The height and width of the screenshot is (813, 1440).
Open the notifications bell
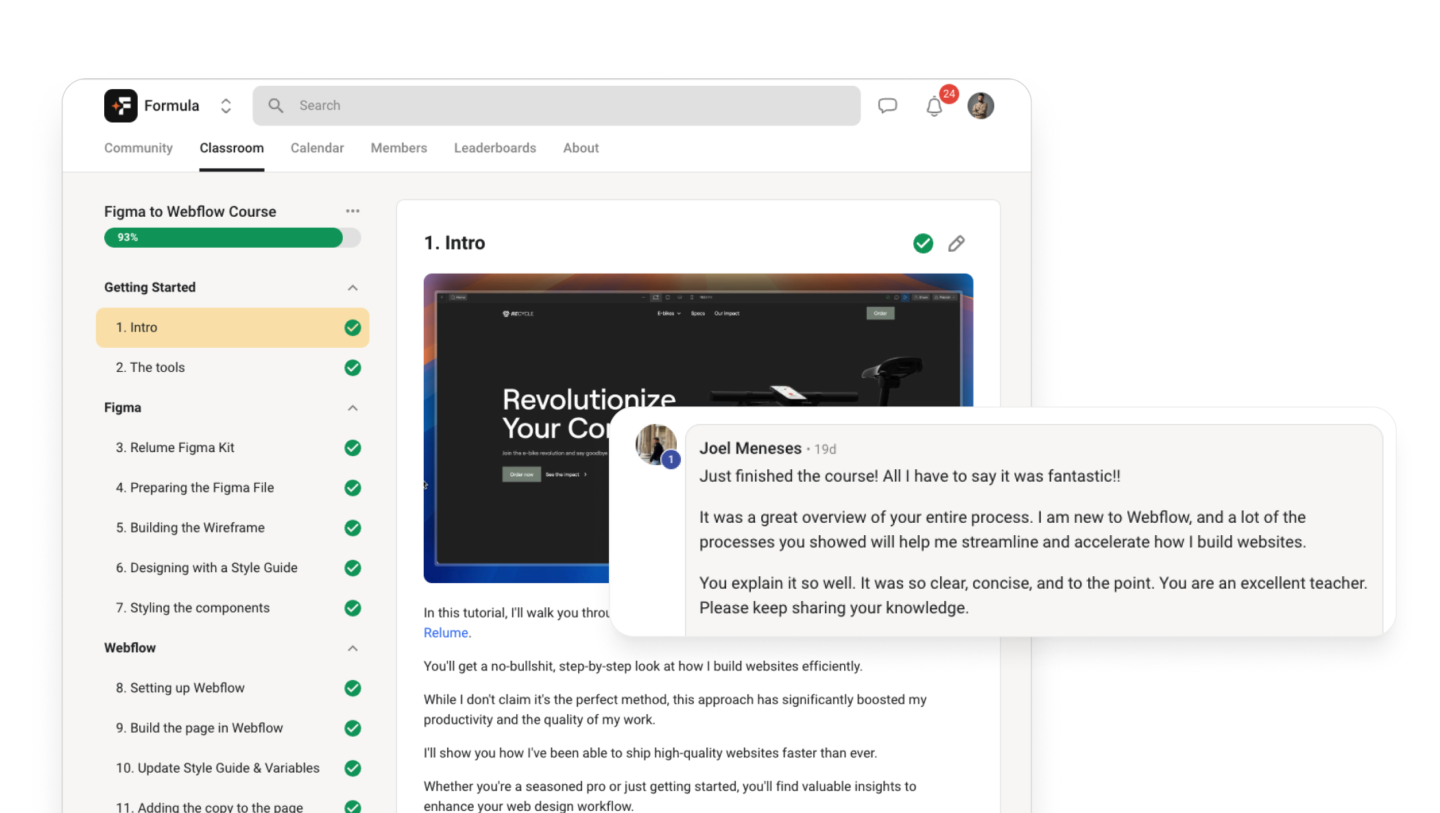(x=934, y=106)
